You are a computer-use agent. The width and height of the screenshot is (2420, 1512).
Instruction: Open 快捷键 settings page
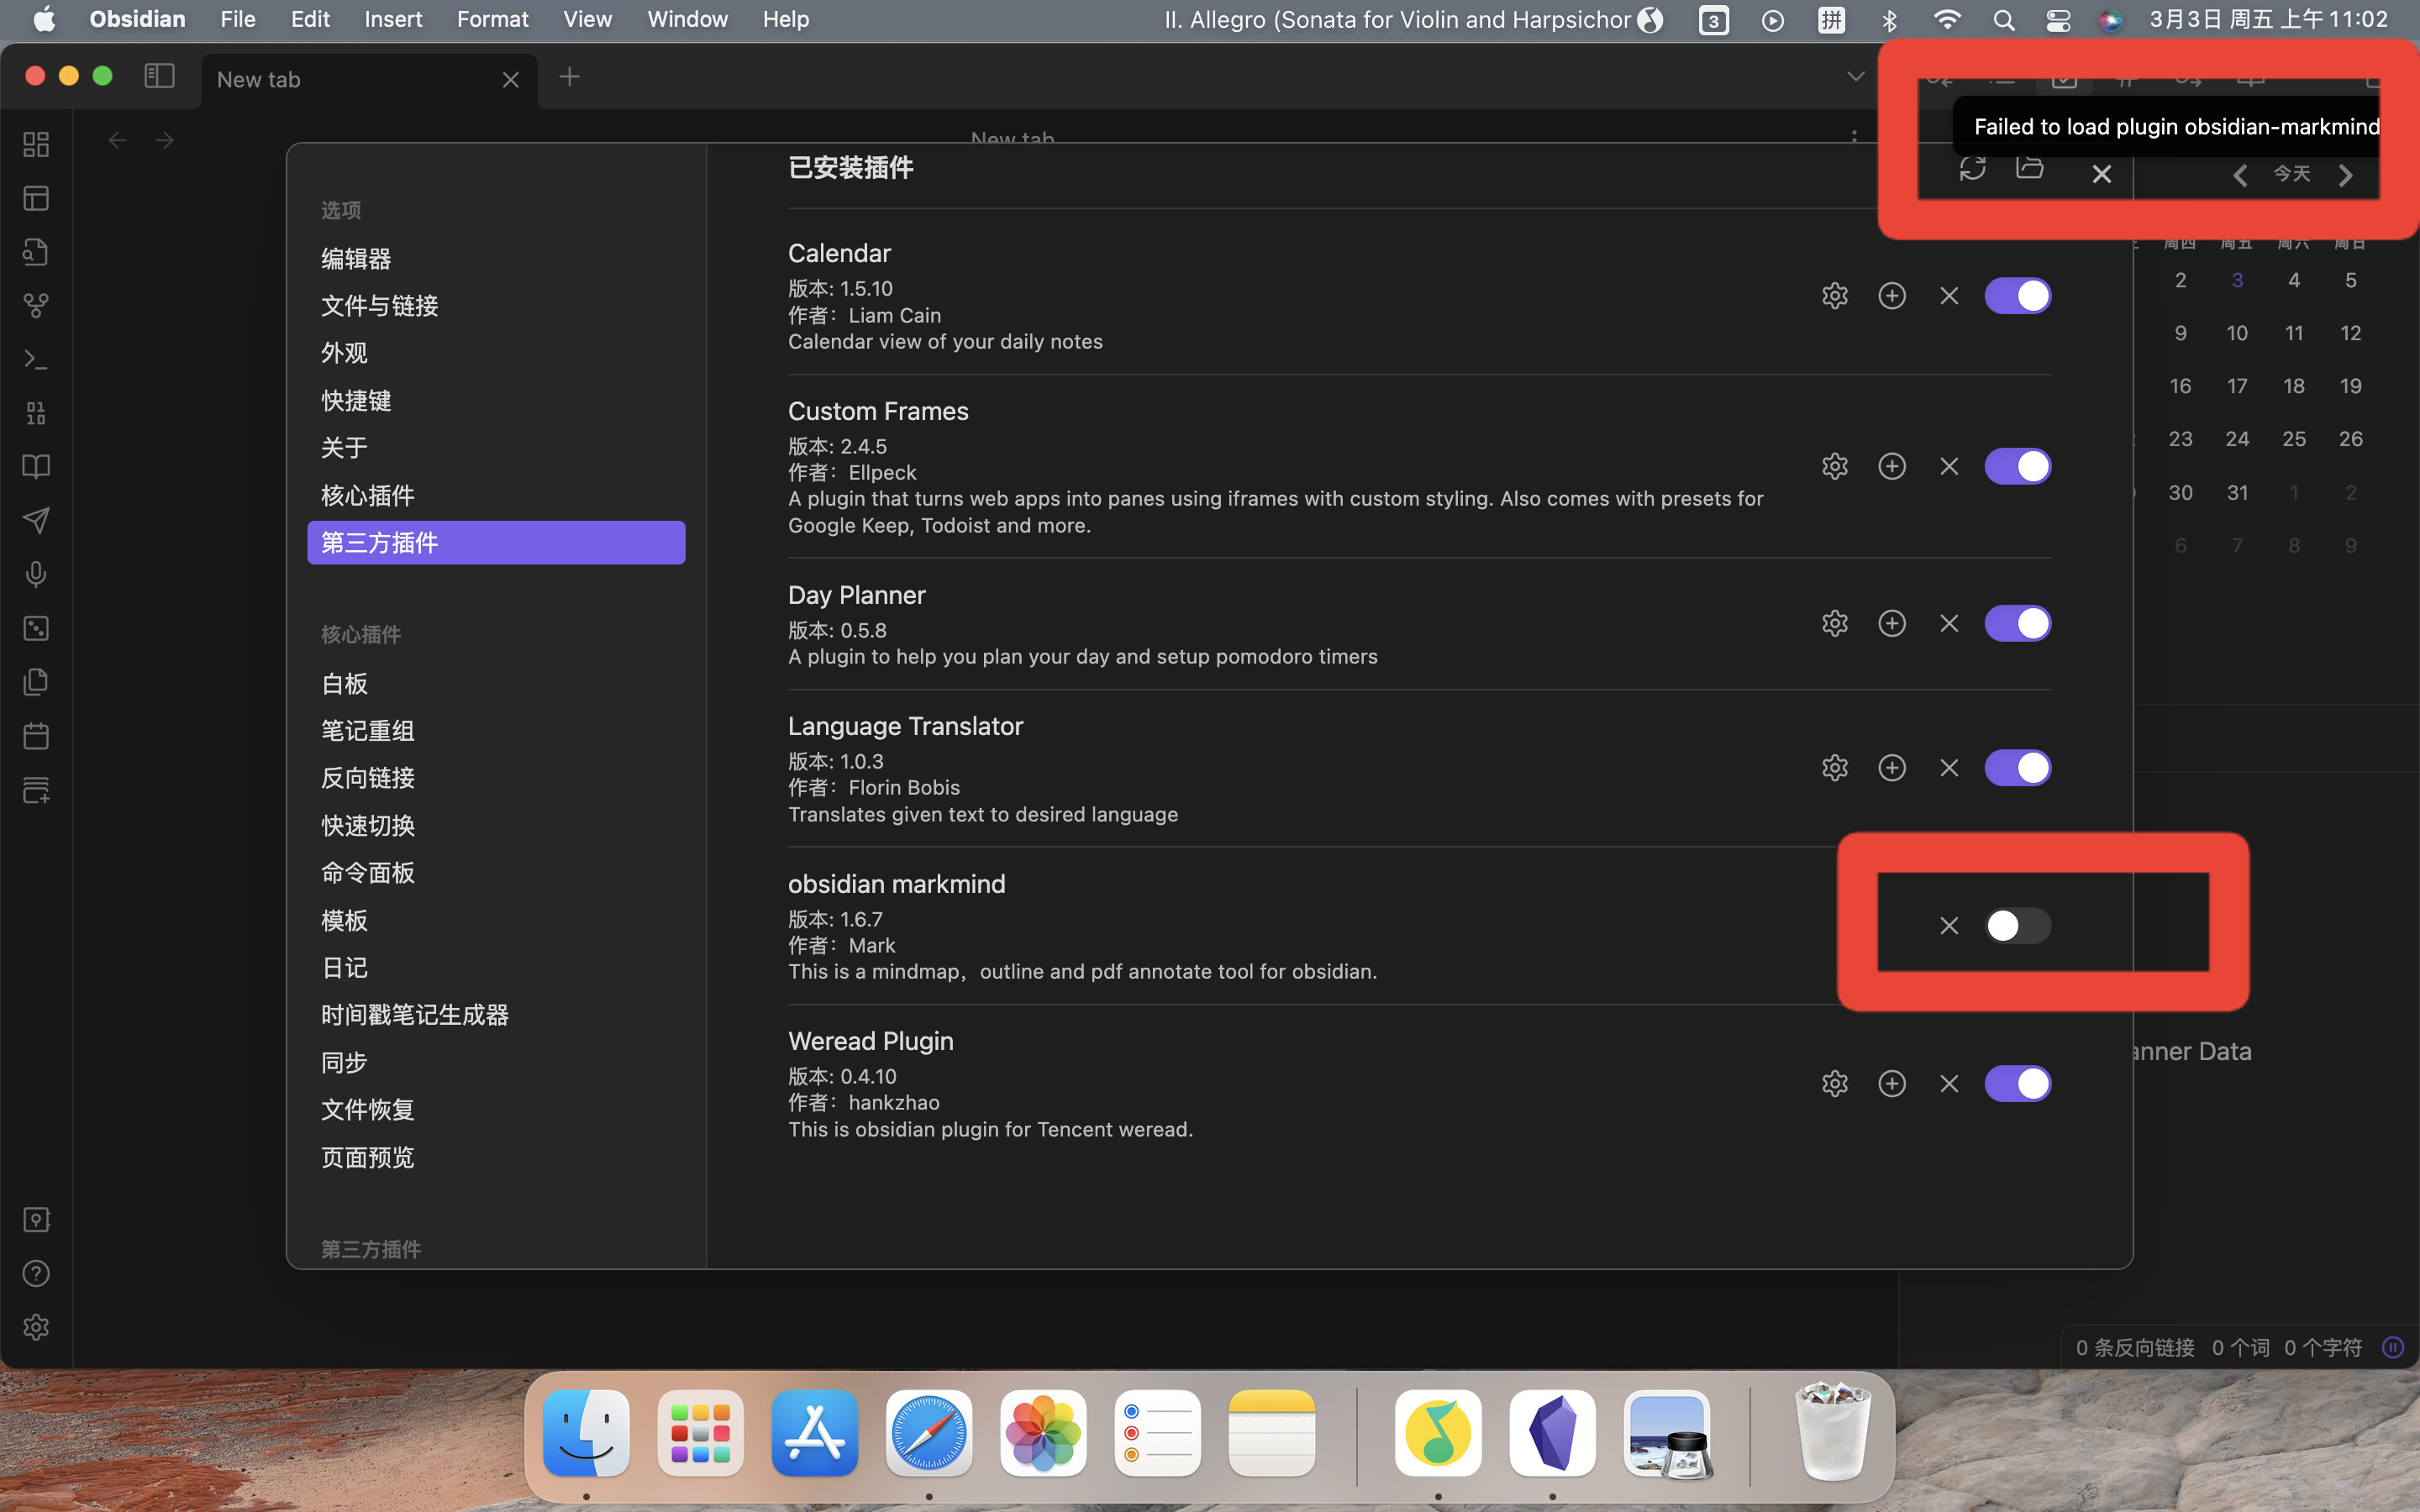pos(356,400)
